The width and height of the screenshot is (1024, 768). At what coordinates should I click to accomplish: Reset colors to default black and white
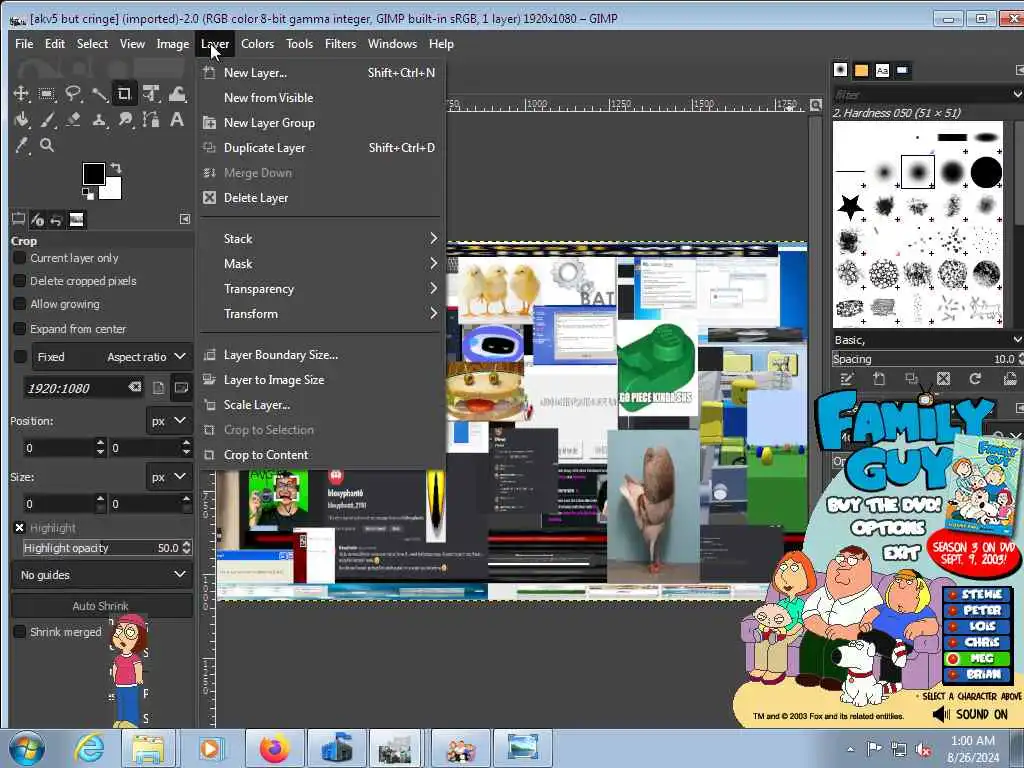(87, 193)
